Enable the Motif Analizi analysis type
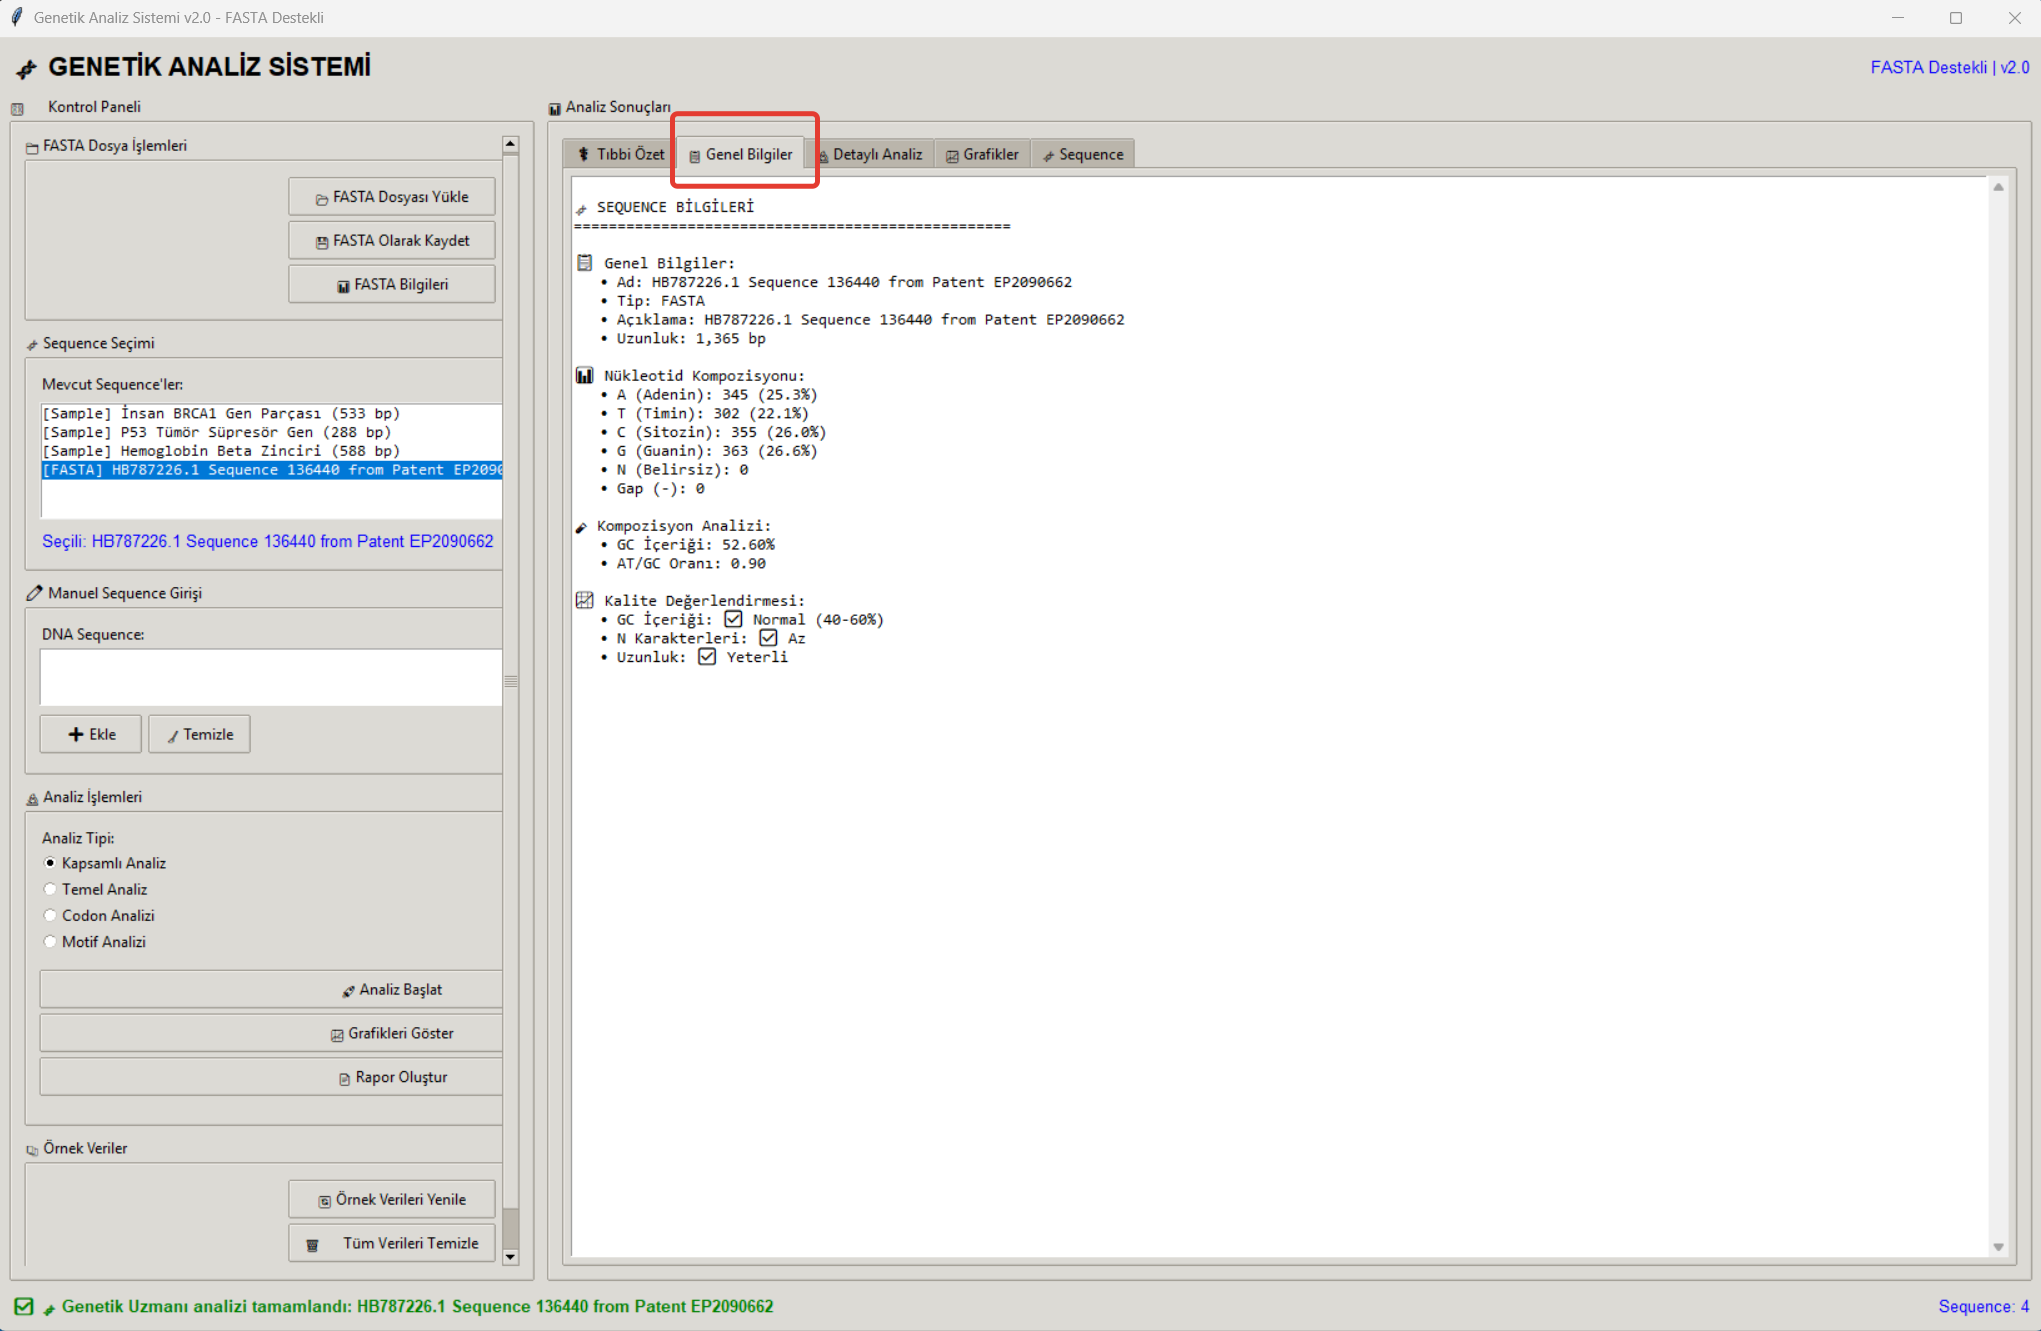2041x1331 pixels. tap(50, 941)
